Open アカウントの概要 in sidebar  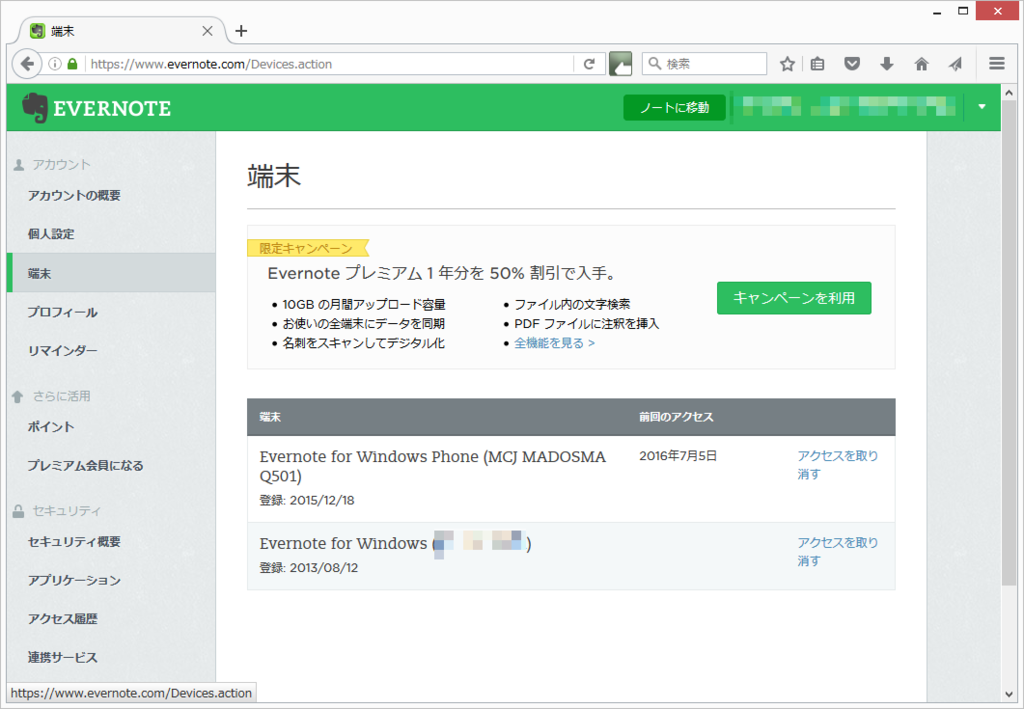click(x=74, y=195)
